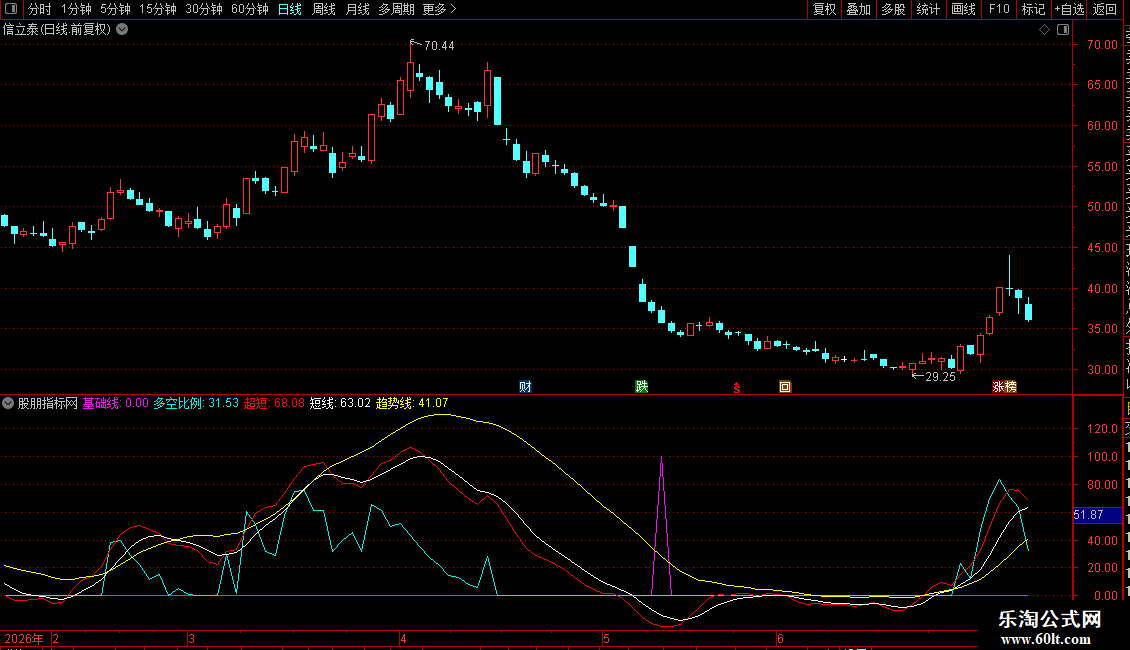
Task: Open the 画线 drawing tools
Action: [964, 9]
